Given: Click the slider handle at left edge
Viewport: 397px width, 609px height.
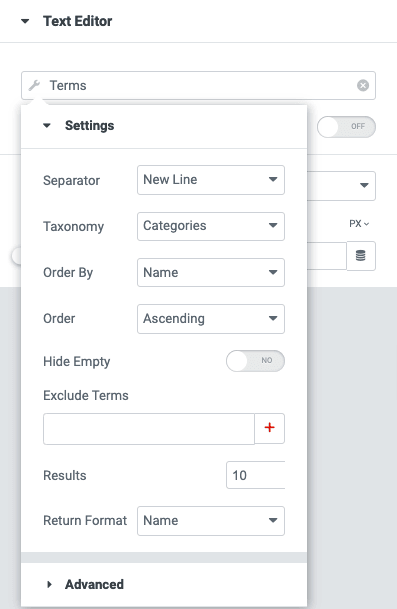Looking at the screenshot, I should click(16, 256).
